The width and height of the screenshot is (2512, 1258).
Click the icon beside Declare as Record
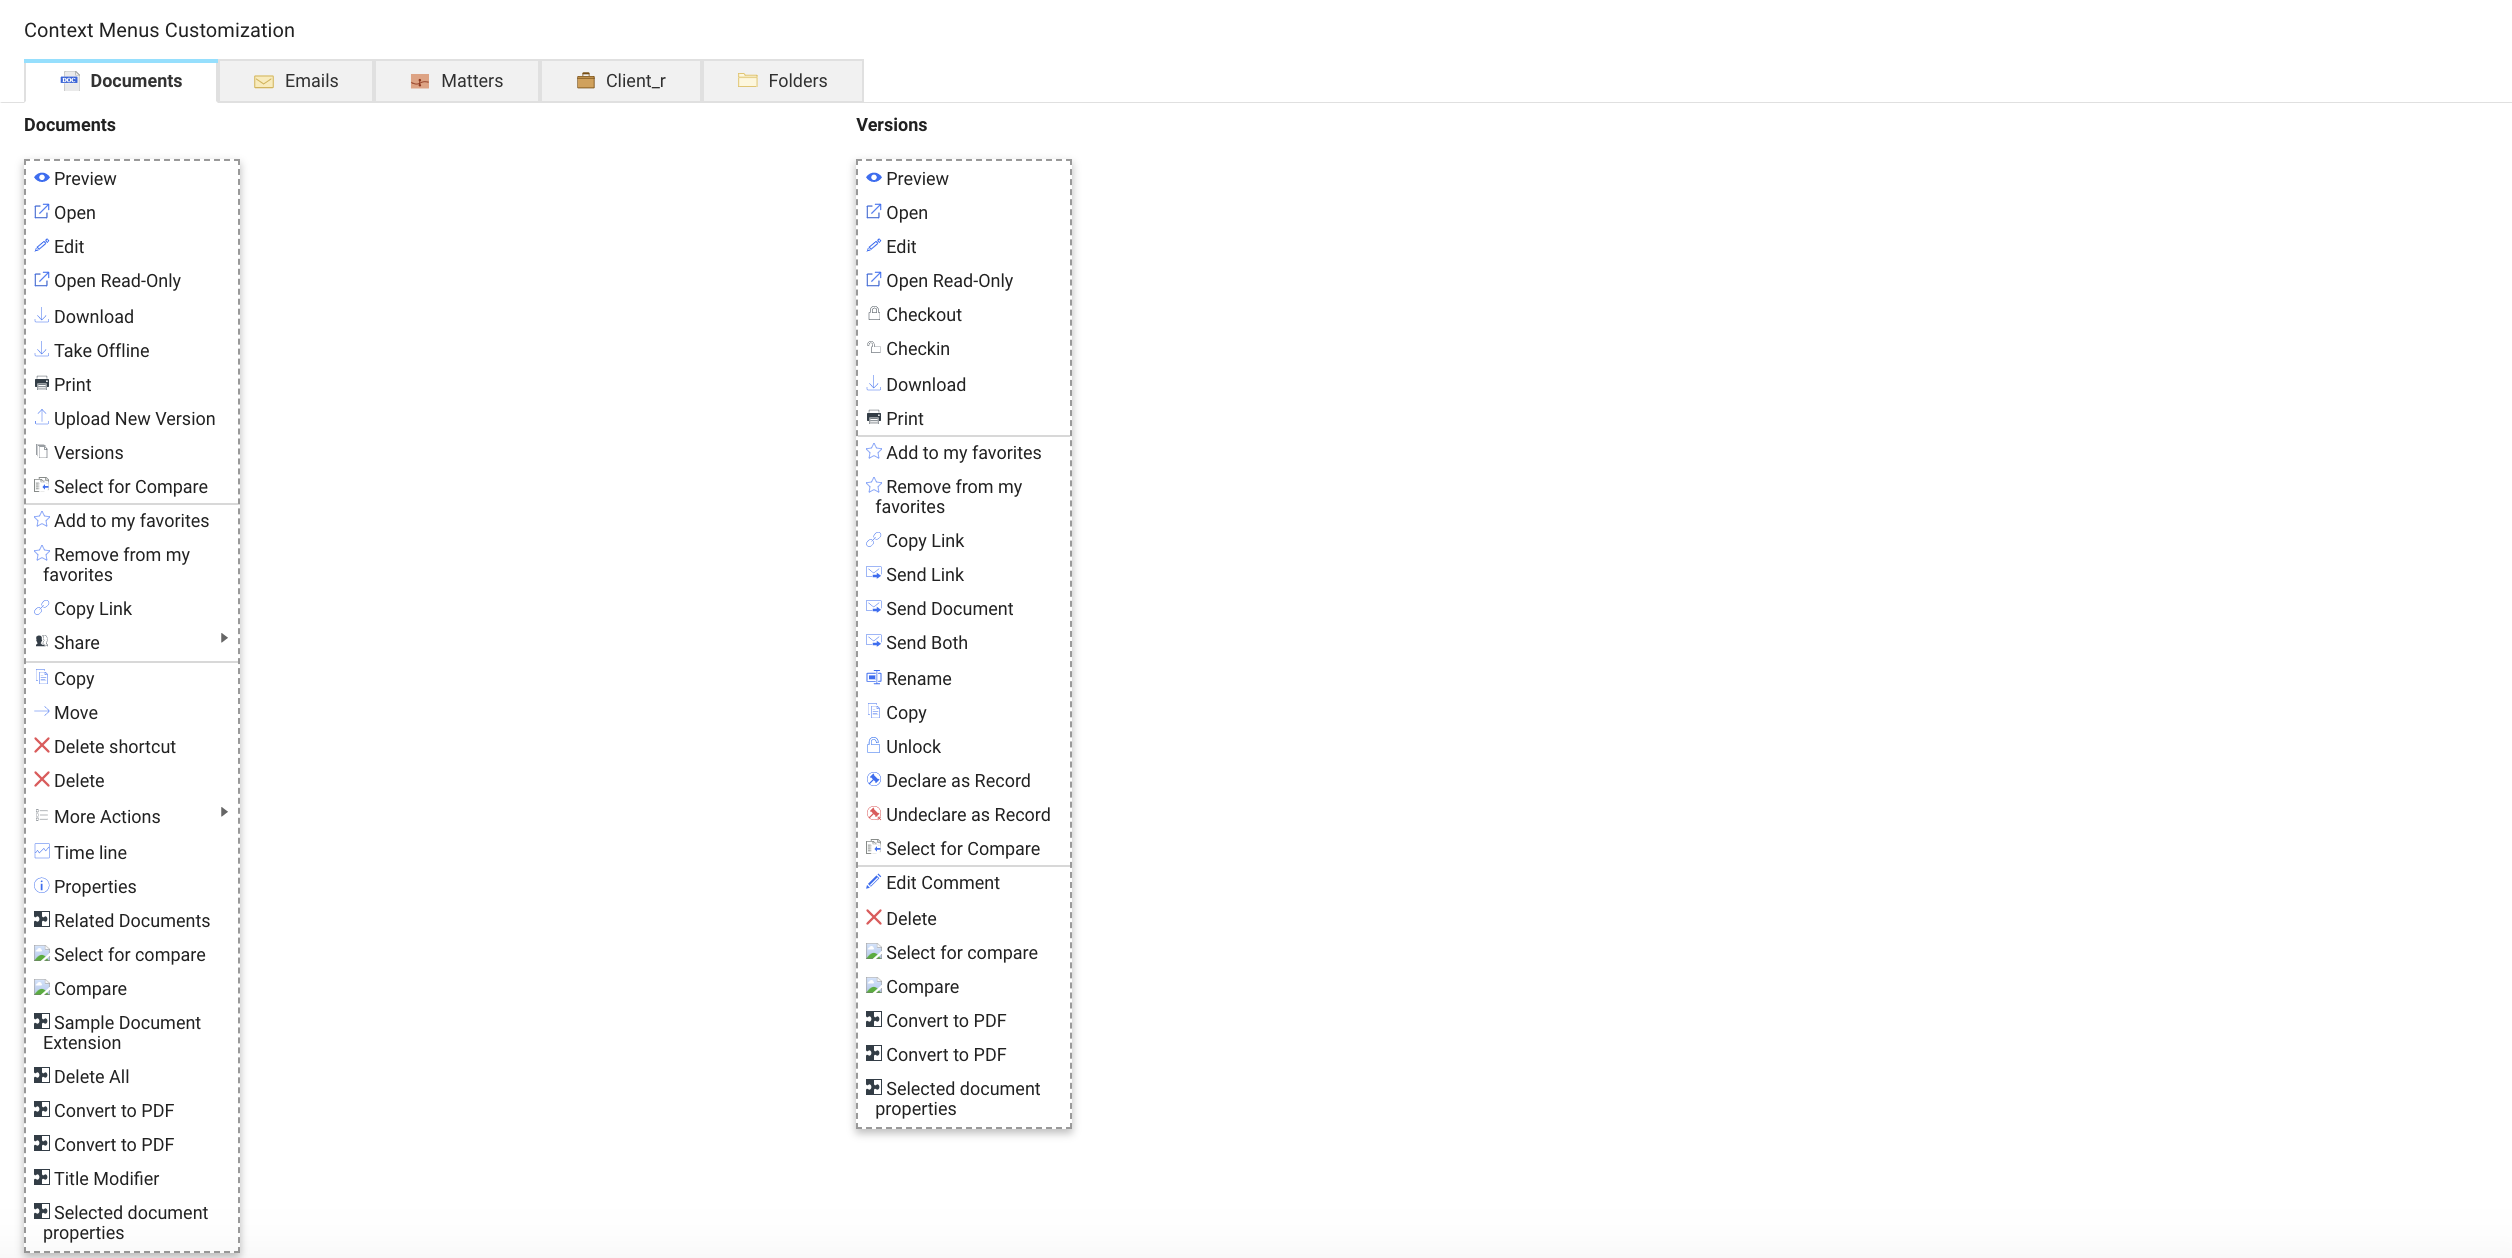874,779
